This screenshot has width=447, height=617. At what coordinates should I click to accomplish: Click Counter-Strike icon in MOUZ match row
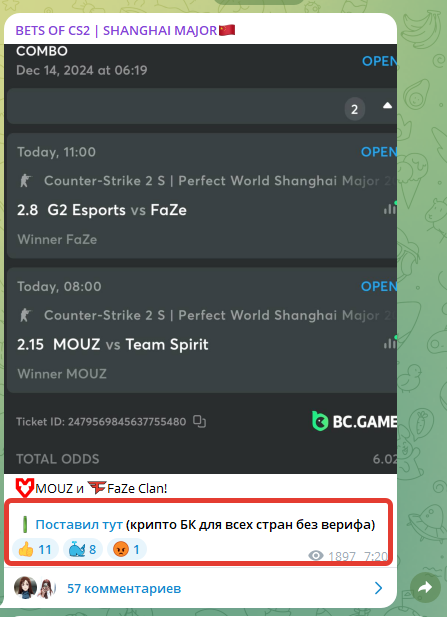pos(26,316)
